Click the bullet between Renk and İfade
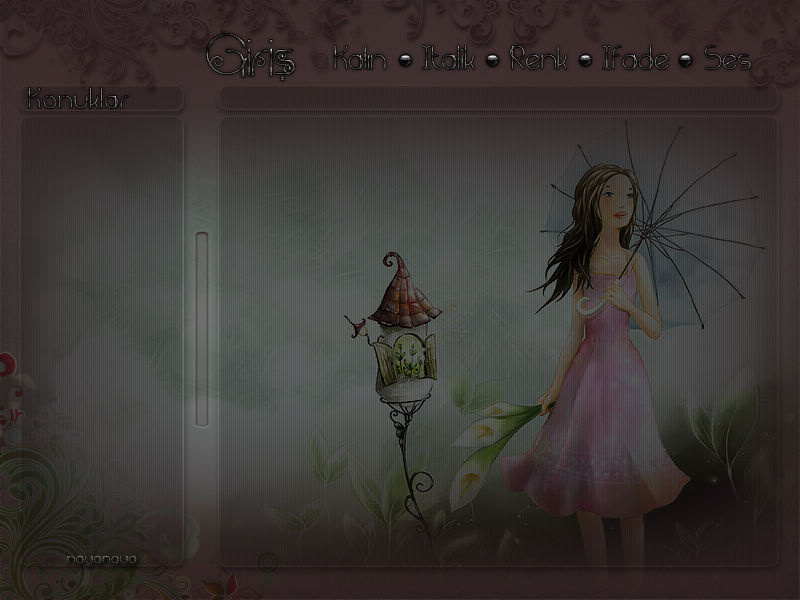800x600 pixels. pos(585,60)
